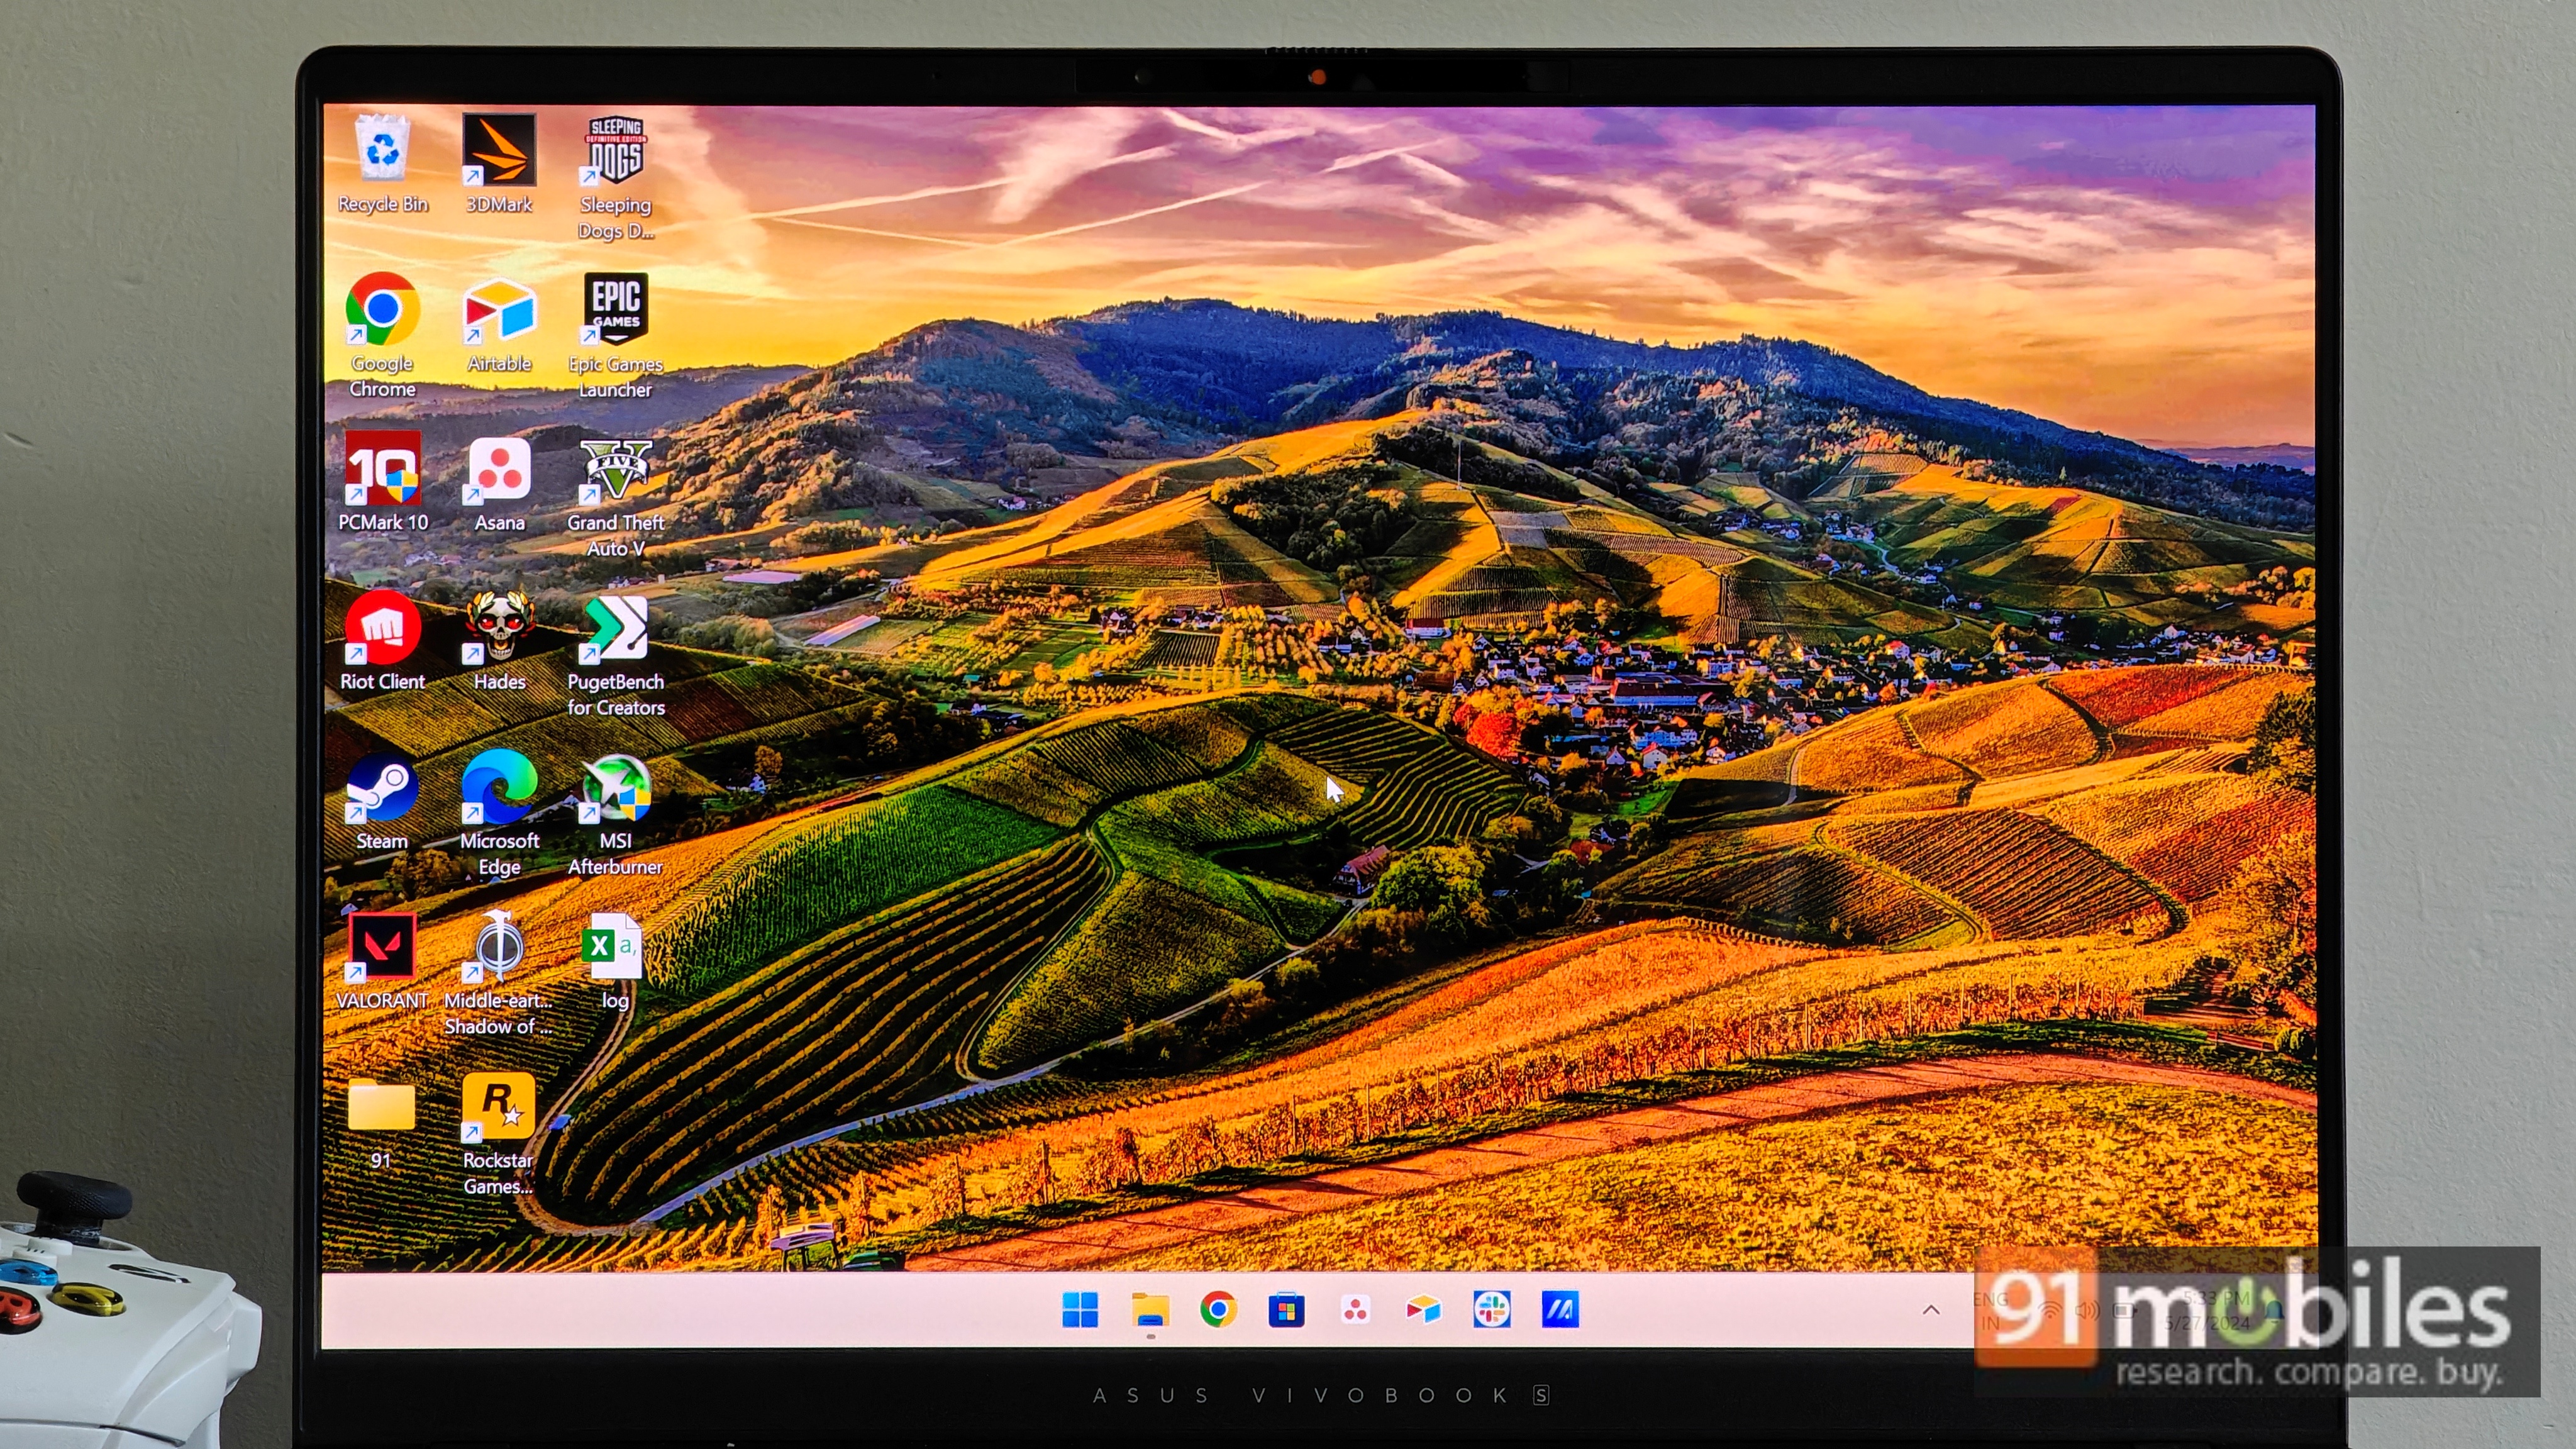Open the Windows Start menu
Screen dimensions: 2576x1449
(x=1080, y=1310)
